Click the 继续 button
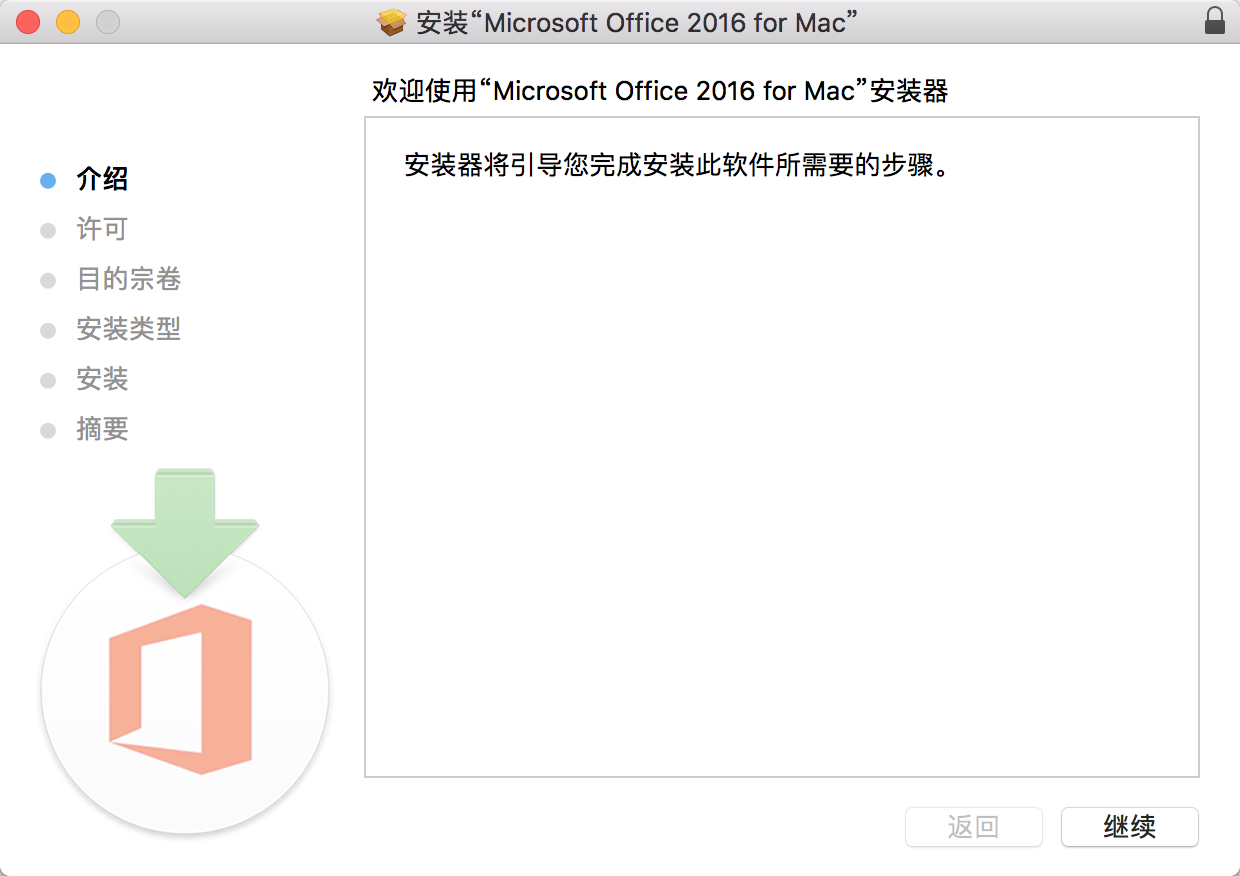 [1129, 827]
